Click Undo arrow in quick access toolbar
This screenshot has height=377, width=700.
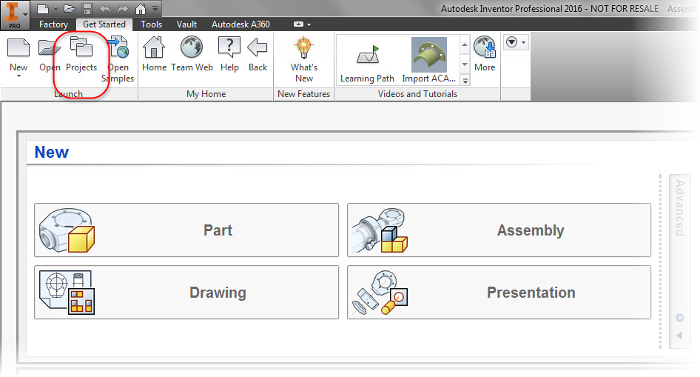pyautogui.click(x=105, y=8)
